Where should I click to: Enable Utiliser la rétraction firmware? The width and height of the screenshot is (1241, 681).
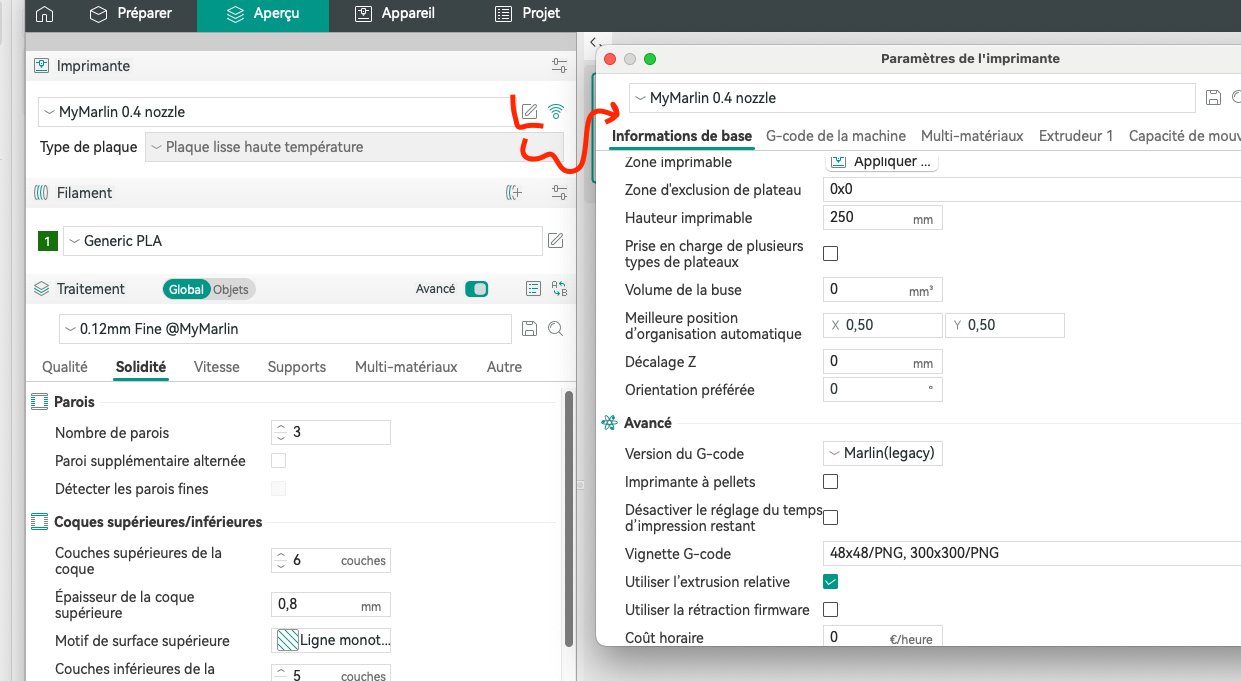830,610
